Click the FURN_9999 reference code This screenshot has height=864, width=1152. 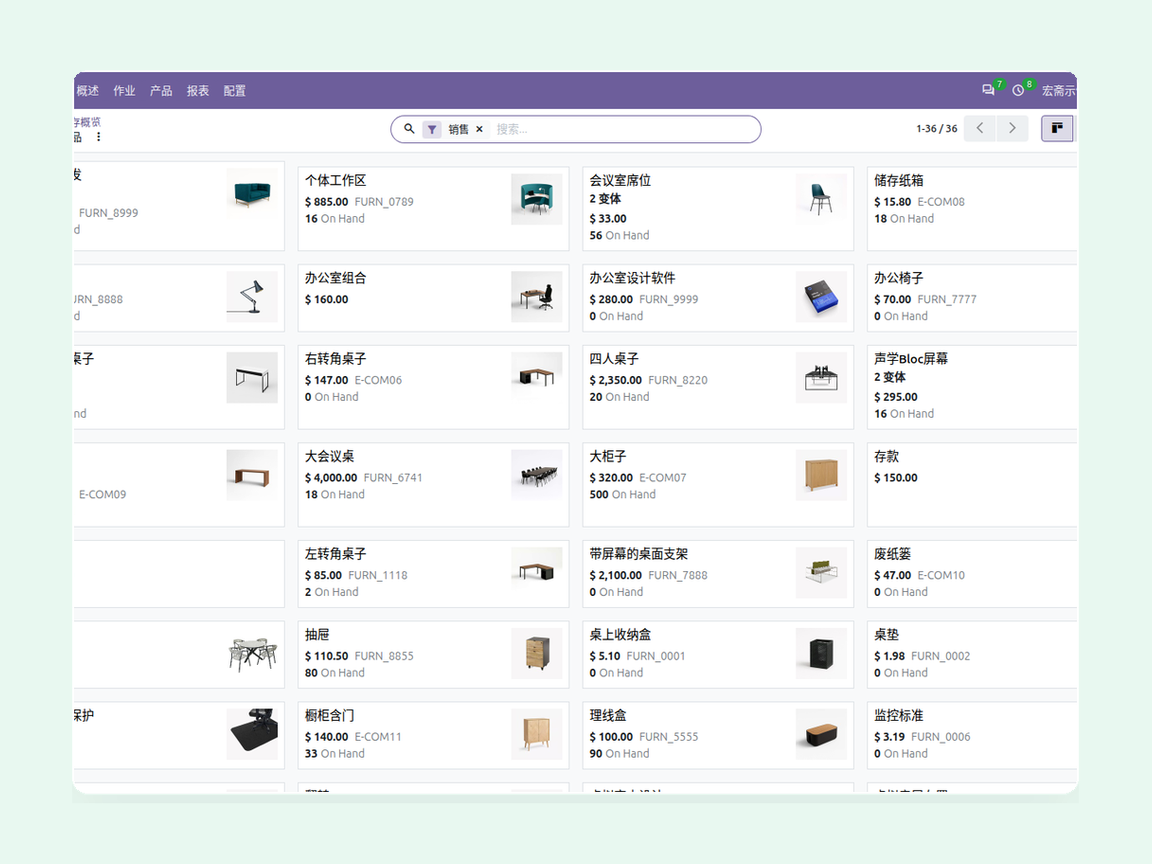[669, 299]
